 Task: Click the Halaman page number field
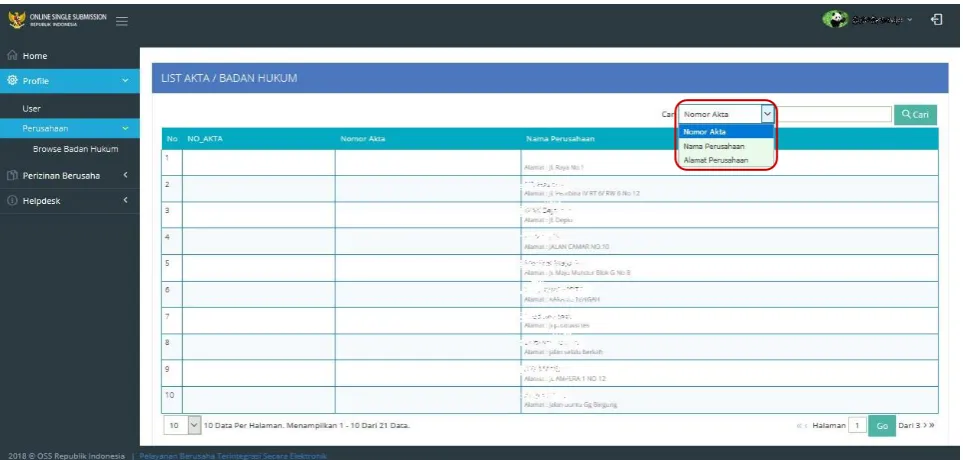pyautogui.click(x=857, y=426)
